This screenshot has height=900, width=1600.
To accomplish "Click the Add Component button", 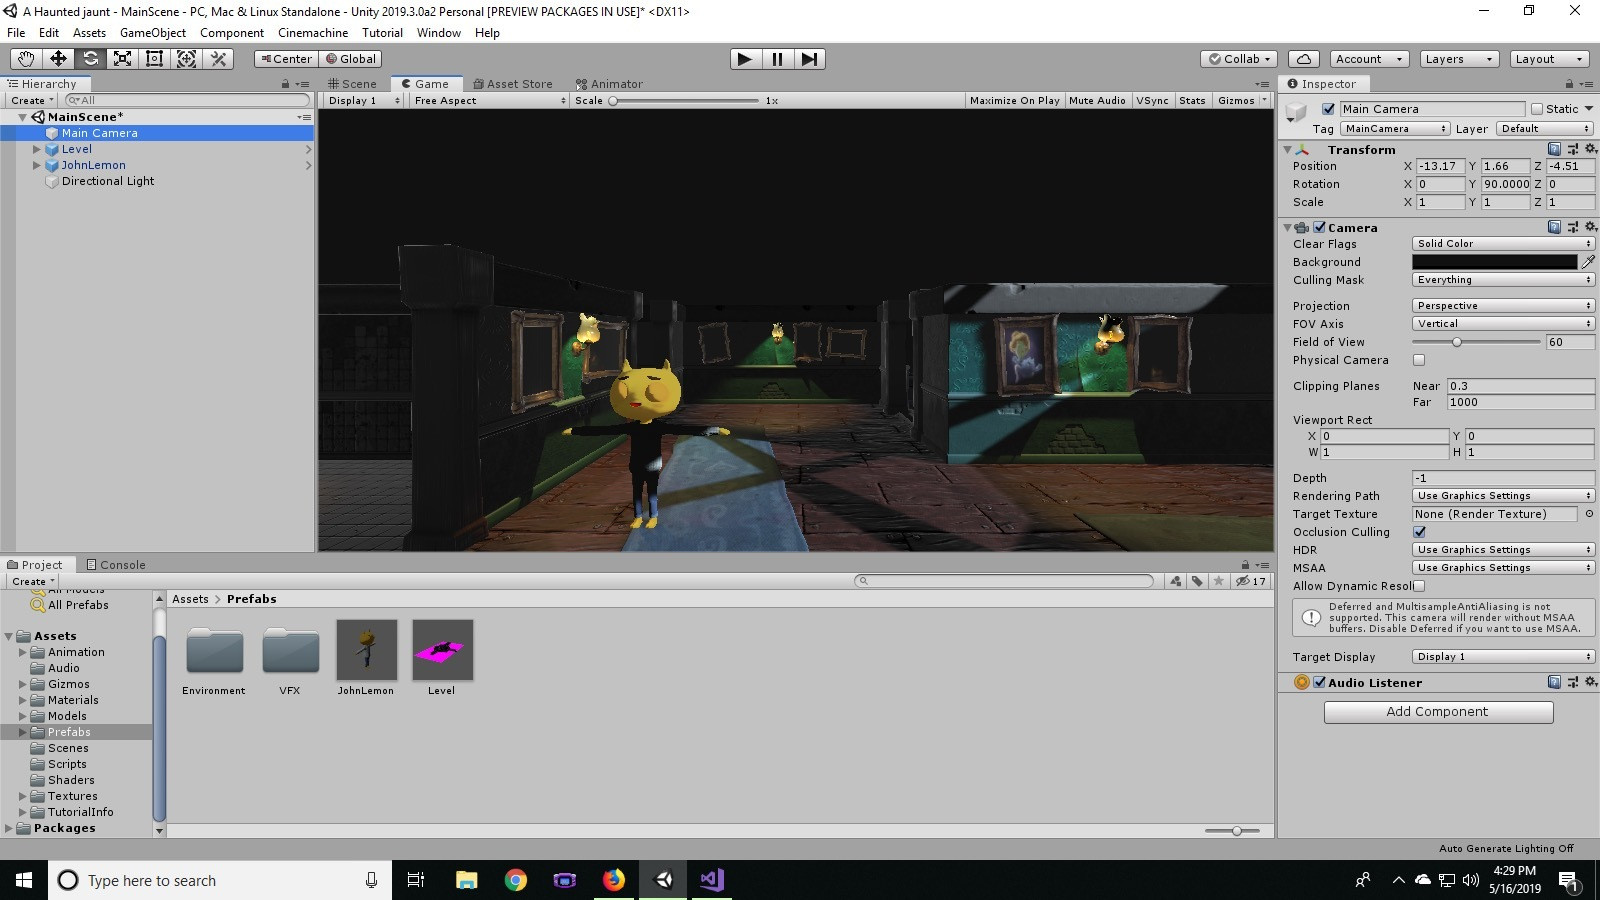I will click(1438, 712).
